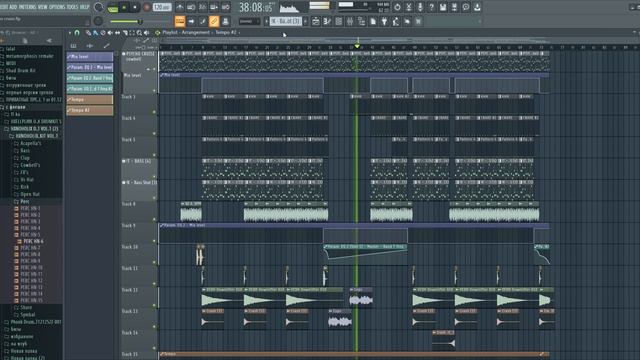Toggle wait-for-input icon beside the metronome
640x360 pixels.
pos(191,7)
